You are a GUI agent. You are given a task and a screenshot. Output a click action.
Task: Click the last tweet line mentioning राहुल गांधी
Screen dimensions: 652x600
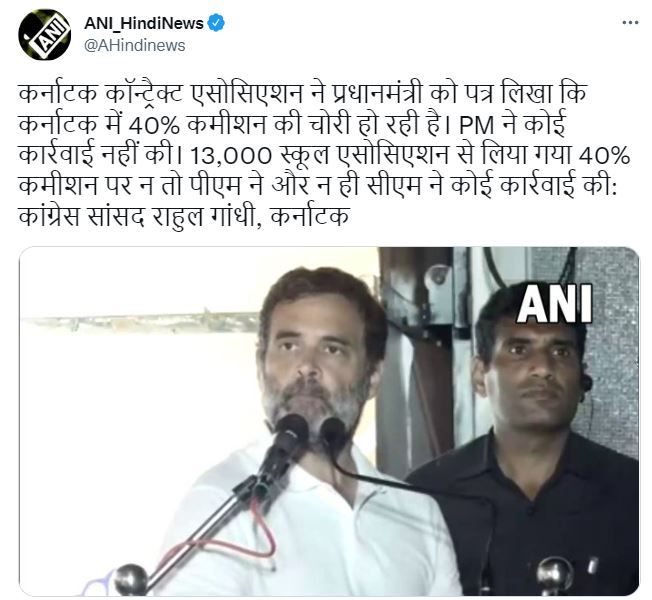(183, 217)
